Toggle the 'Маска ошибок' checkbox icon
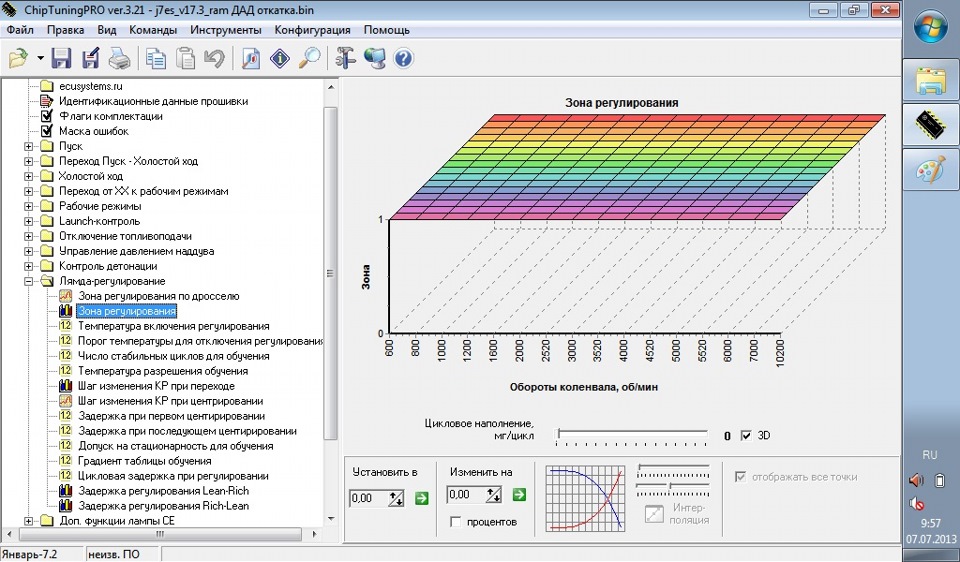The width and height of the screenshot is (960, 562). (47, 131)
